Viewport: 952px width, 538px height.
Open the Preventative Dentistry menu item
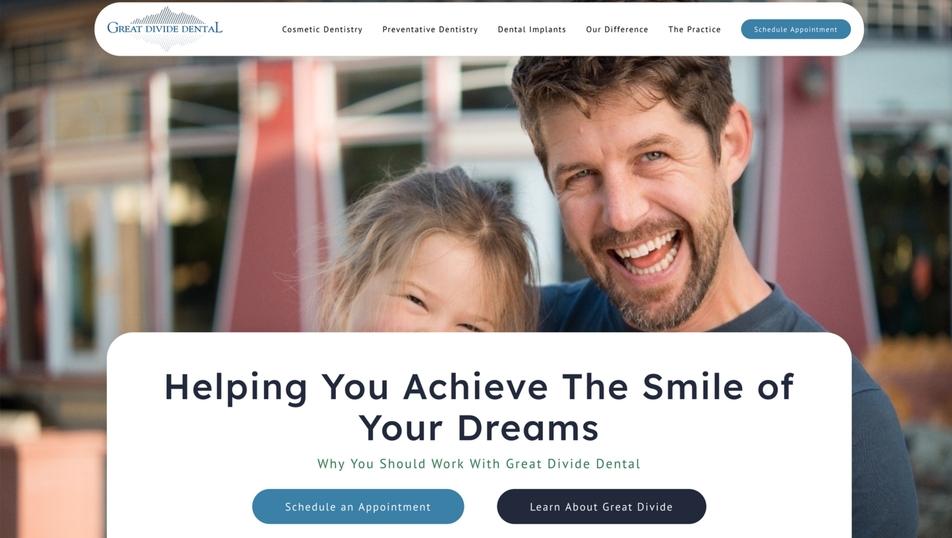[430, 29]
